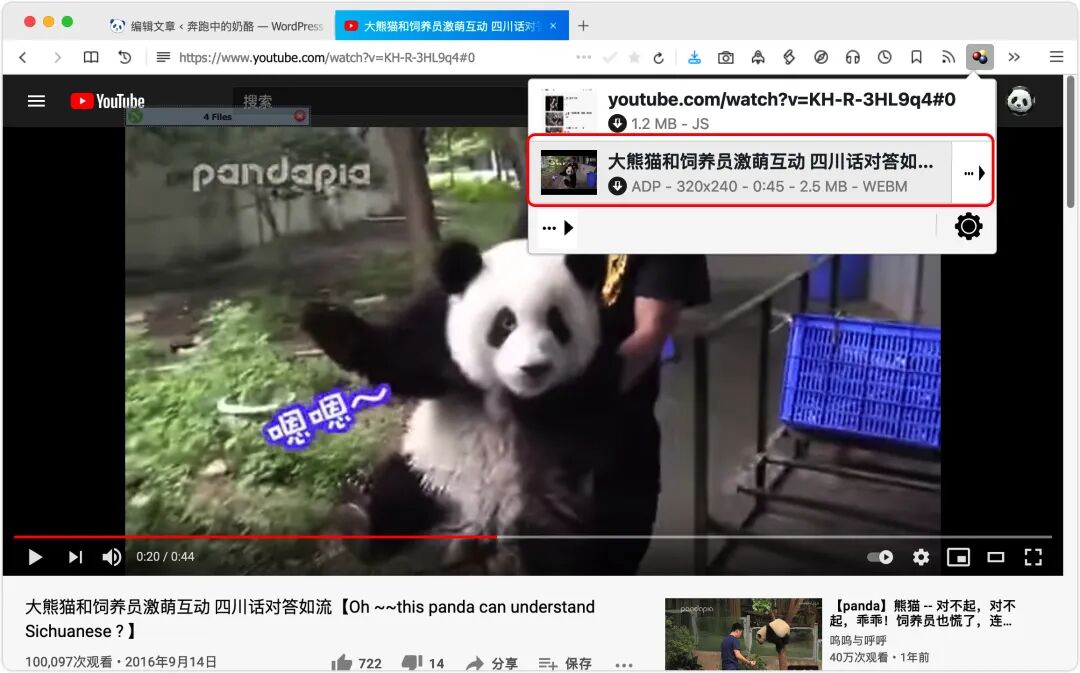Open more actions dots beside 保存
The width and height of the screenshot is (1080, 673).
coord(624,665)
